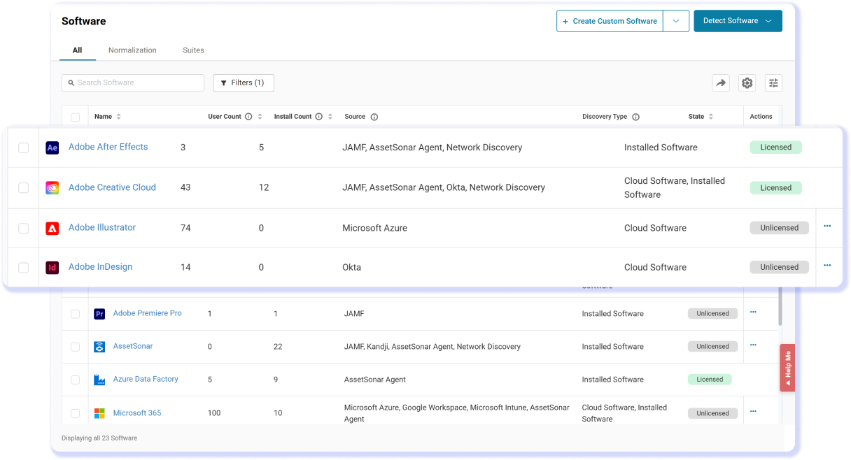Open the Adobe Creative Cloud link
Image resolution: width=851 pixels, height=460 pixels.
click(x=112, y=187)
